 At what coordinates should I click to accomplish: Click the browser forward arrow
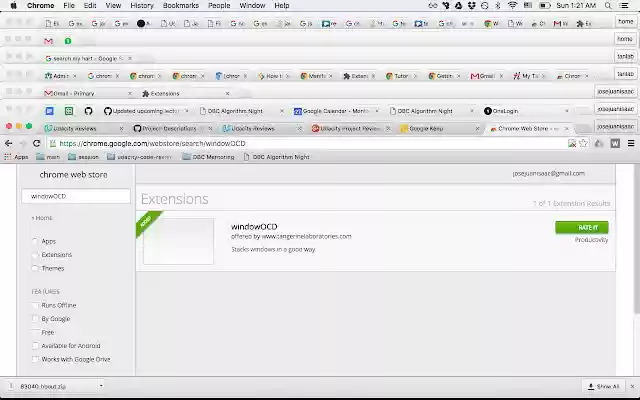pos(22,143)
